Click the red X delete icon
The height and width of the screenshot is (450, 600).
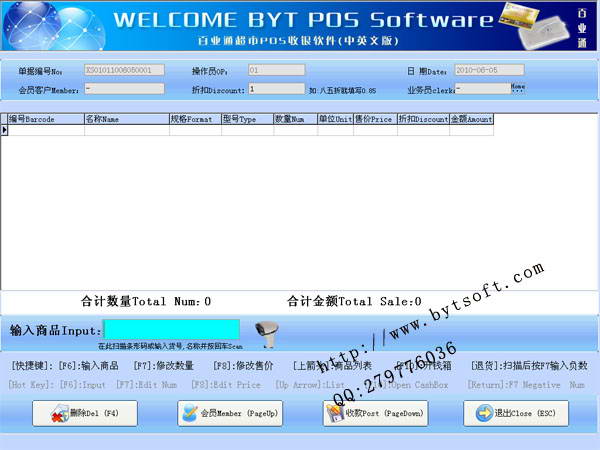pyautogui.click(x=59, y=414)
